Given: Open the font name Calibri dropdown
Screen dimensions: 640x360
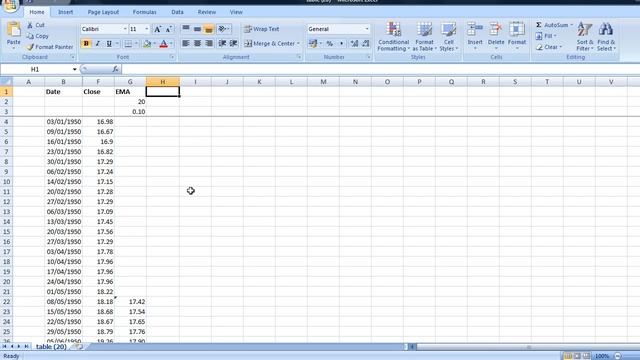Looking at the screenshot, I should tap(125, 29).
